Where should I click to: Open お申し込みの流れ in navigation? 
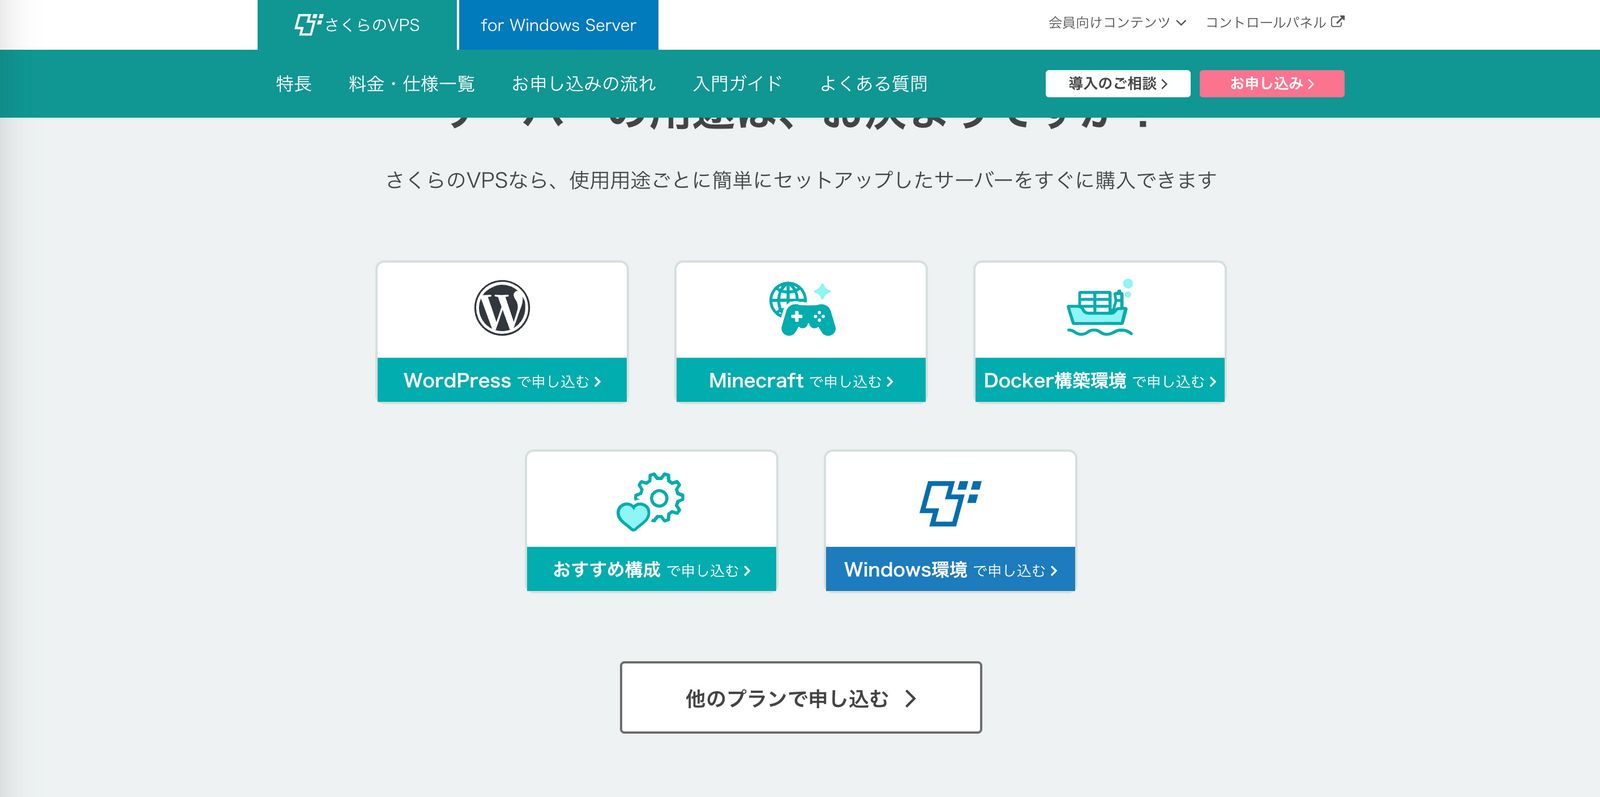[583, 84]
